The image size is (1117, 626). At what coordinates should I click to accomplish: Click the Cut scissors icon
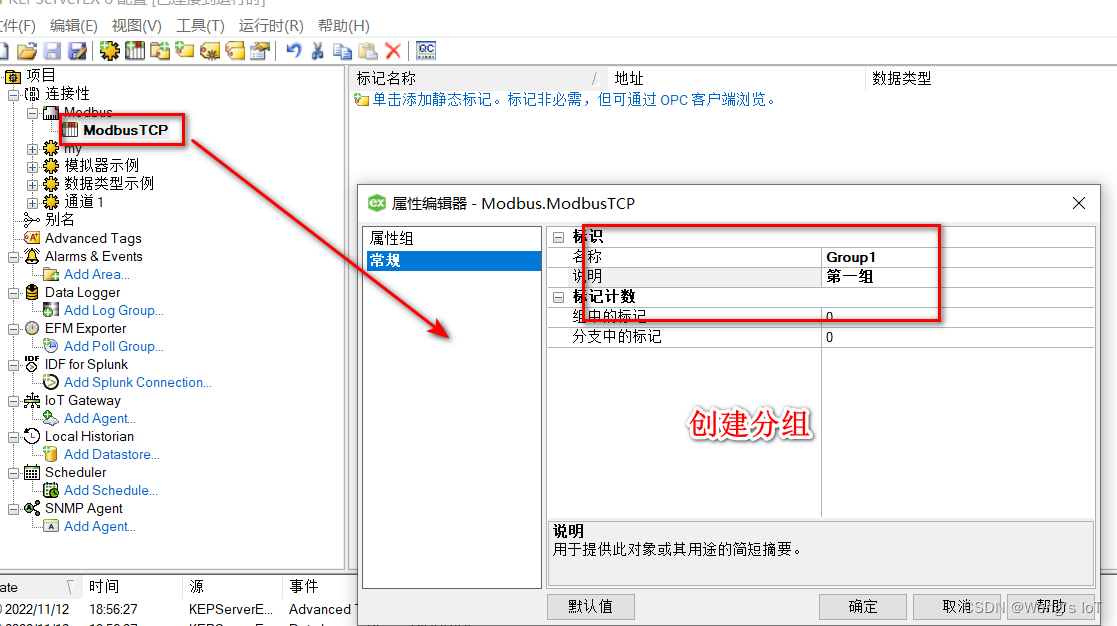coord(318,51)
